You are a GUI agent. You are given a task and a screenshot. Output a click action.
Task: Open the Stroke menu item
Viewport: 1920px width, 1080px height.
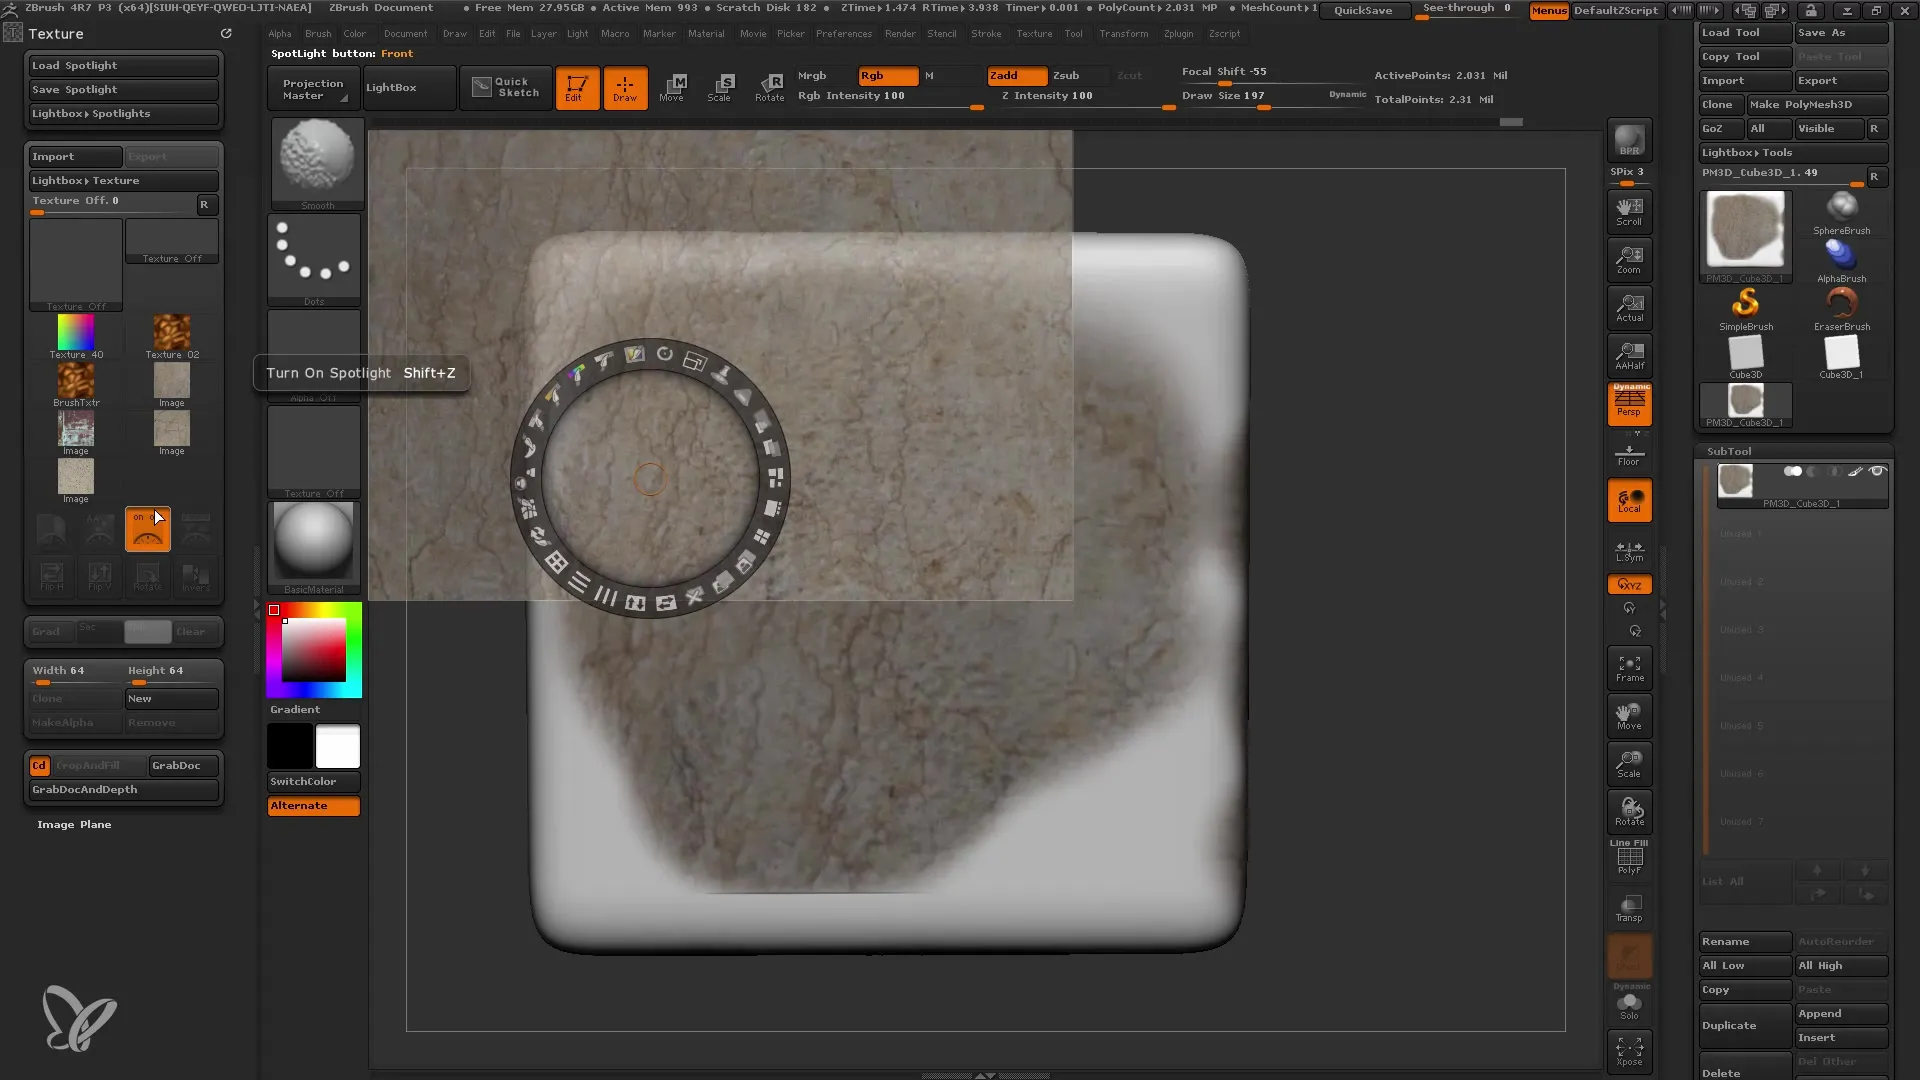point(986,33)
